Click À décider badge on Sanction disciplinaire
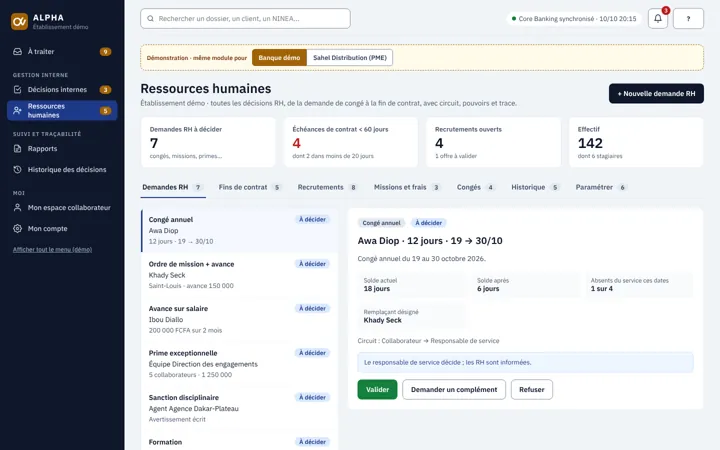720x450 pixels. [312, 398]
